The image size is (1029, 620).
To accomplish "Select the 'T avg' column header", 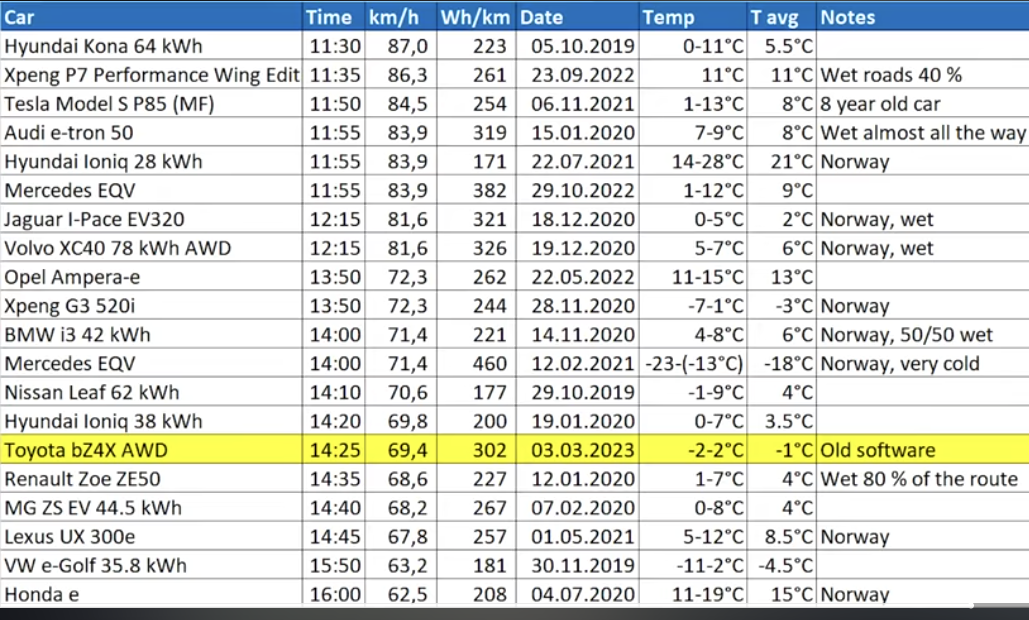I will click(x=782, y=17).
